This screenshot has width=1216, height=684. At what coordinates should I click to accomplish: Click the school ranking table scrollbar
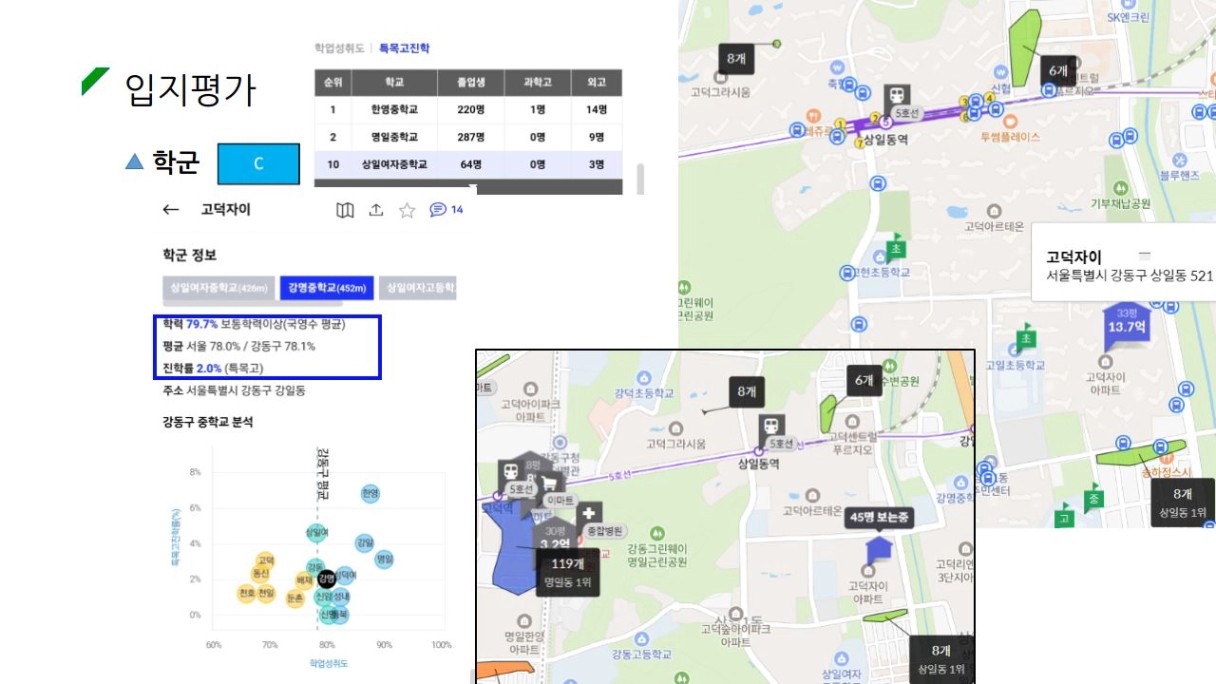pos(639,179)
